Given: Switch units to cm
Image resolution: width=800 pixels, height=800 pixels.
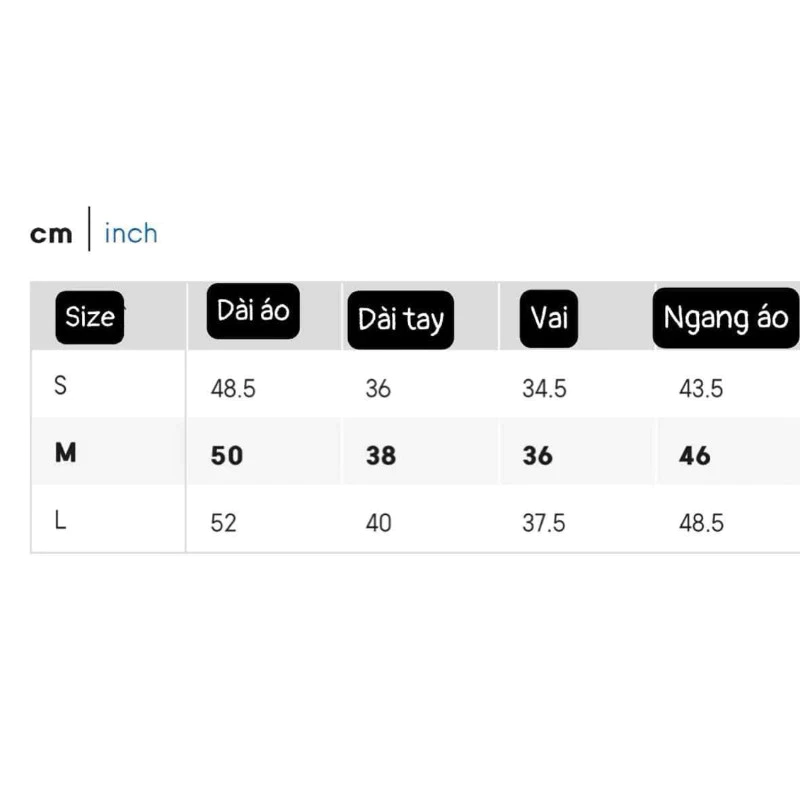Looking at the screenshot, I should point(52,234).
